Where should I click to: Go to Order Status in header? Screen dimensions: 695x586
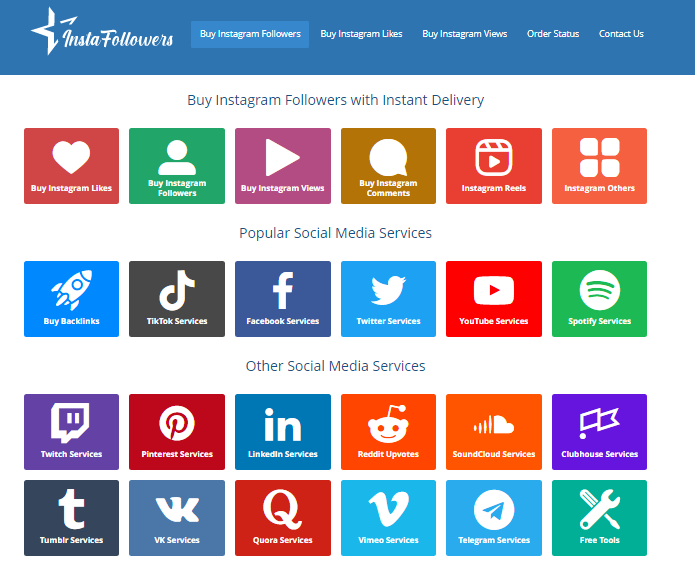553,34
